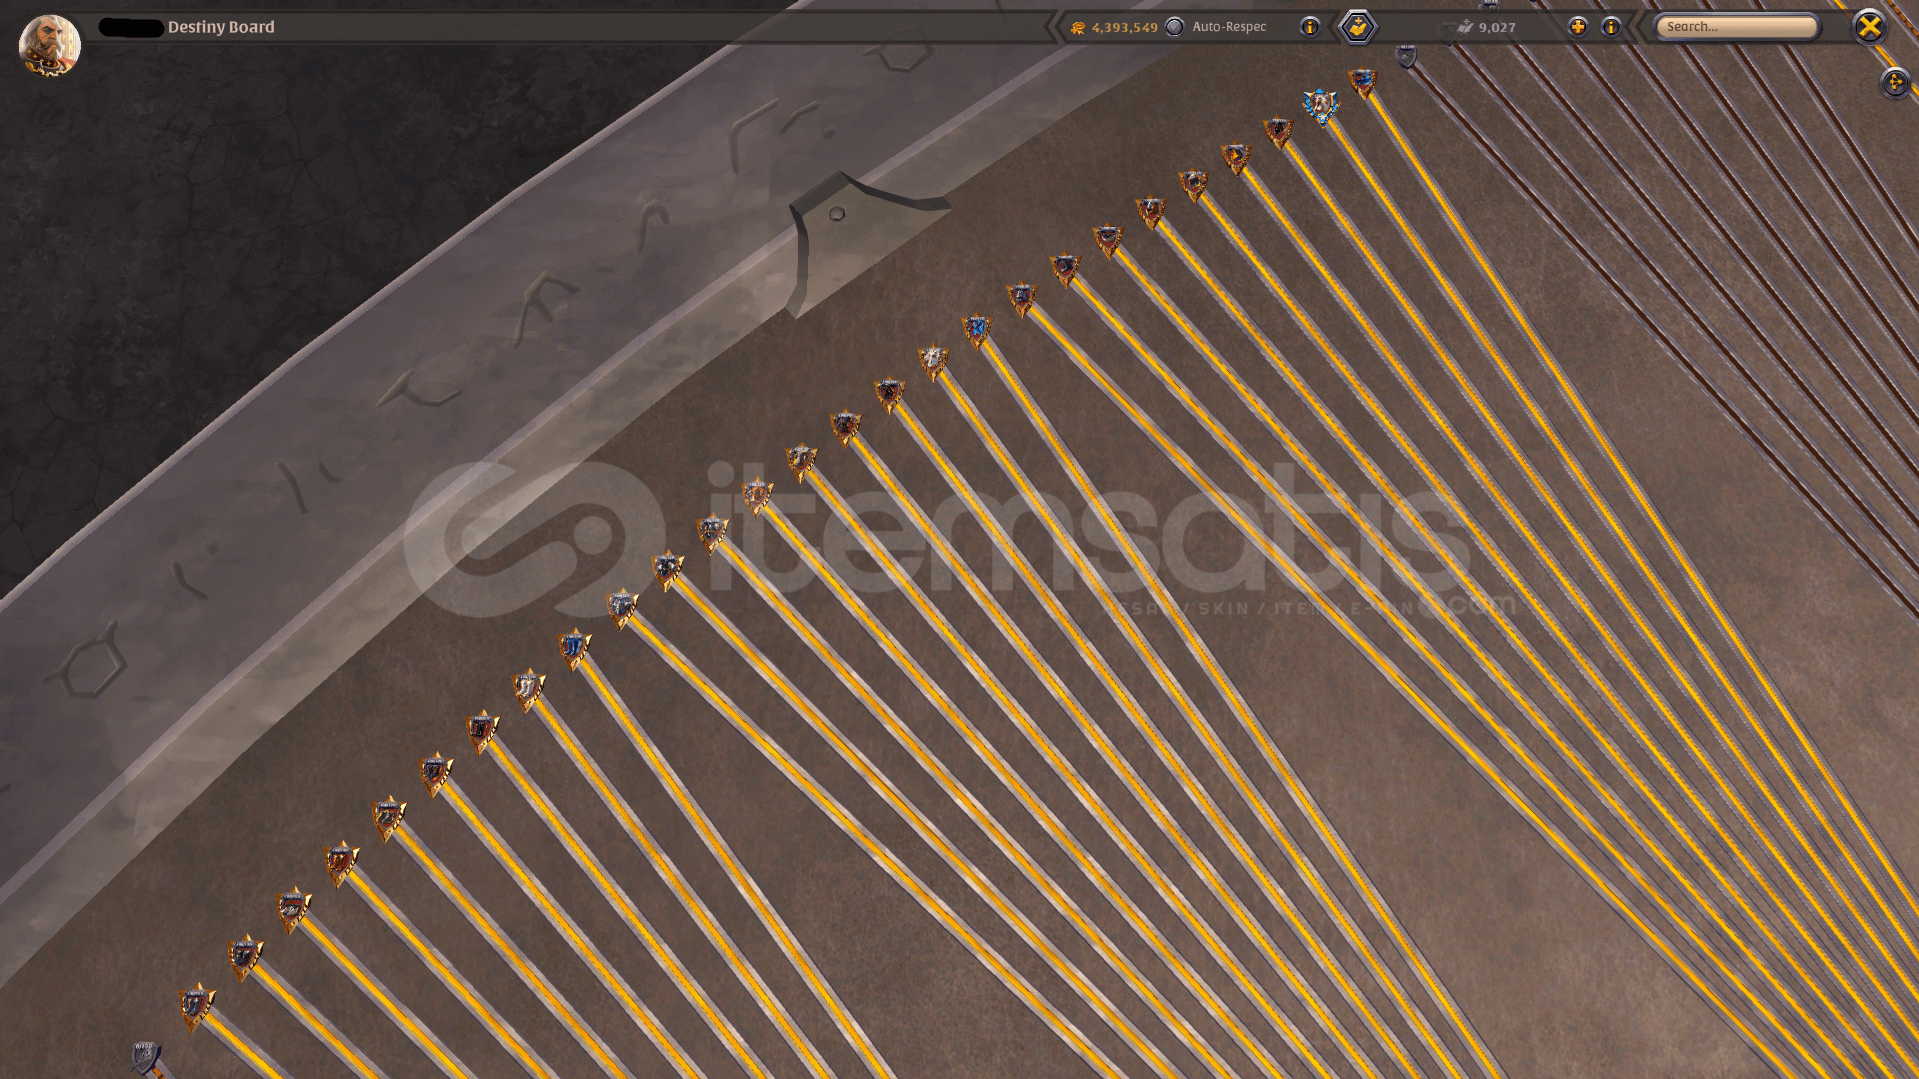Click the hexagonal gold book-plus icon
The image size is (1919, 1079).
pyautogui.click(x=1357, y=27)
